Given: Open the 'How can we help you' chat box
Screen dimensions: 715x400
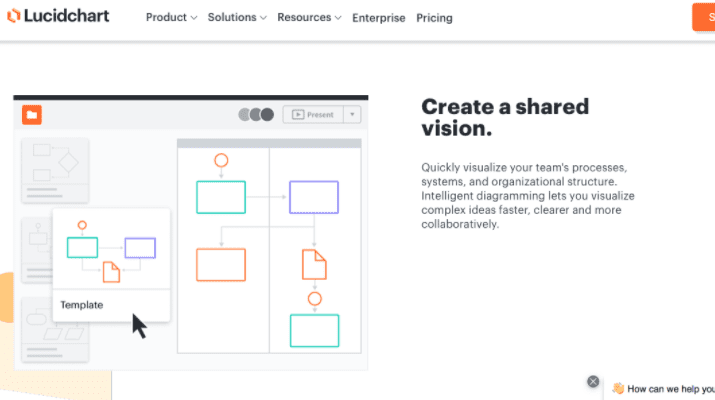Looking at the screenshot, I should point(660,389).
